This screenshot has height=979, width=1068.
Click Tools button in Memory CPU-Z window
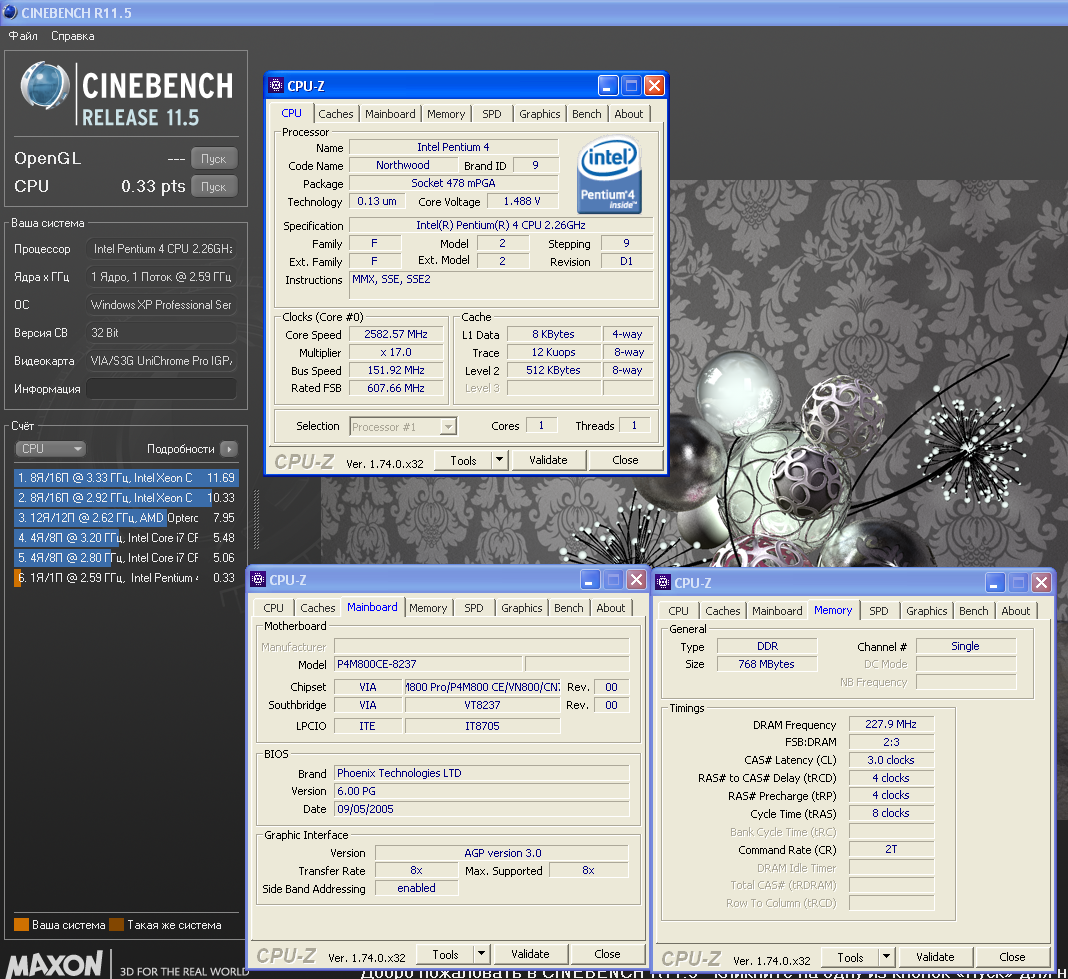click(850, 957)
